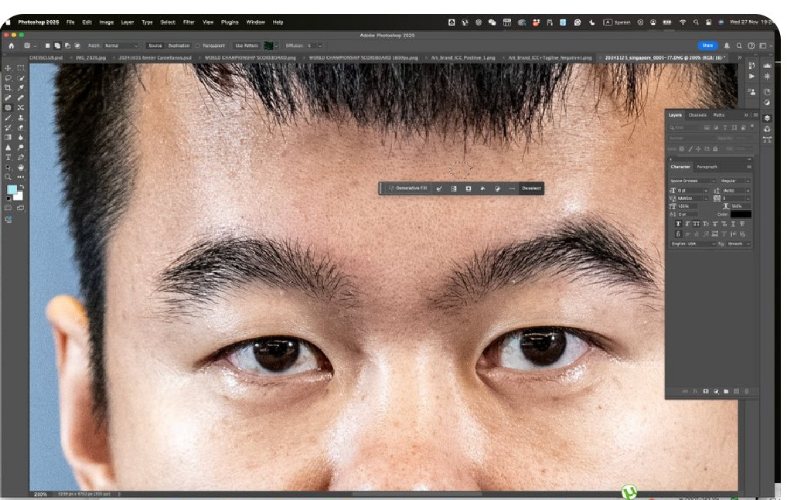This screenshot has height=500, width=787.
Task: Select Source patch mode option
Action: click(x=155, y=45)
